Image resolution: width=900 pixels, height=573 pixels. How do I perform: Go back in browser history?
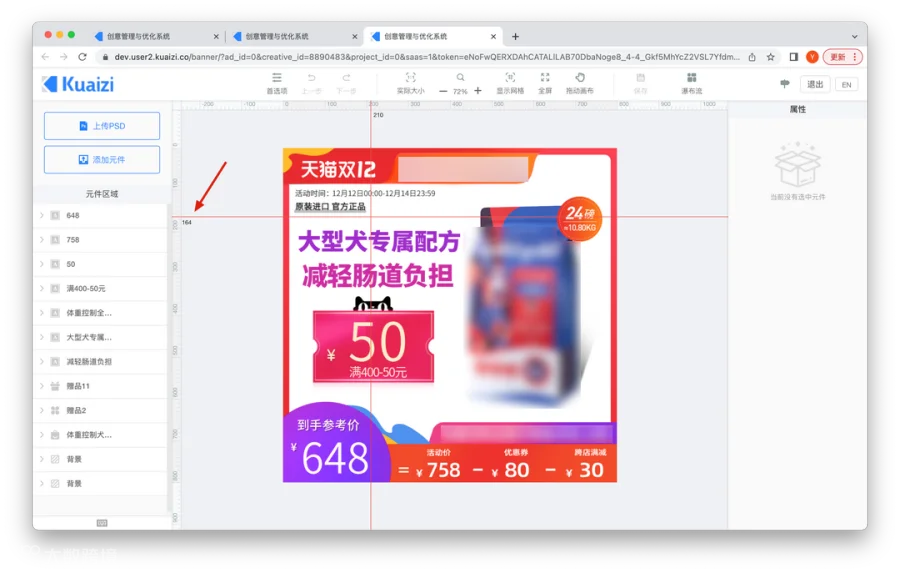click(x=45, y=57)
